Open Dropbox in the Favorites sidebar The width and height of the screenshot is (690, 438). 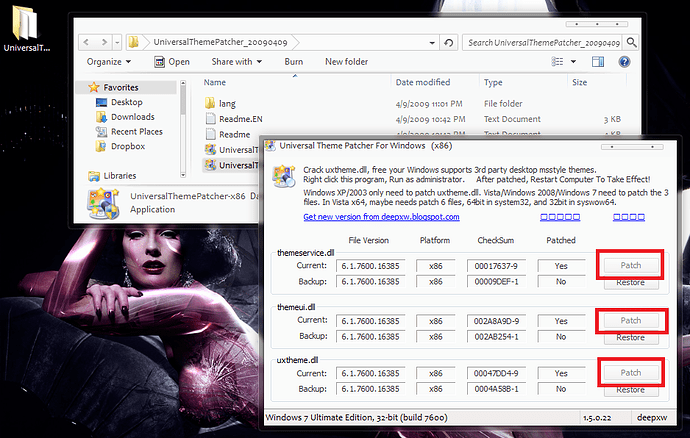126,146
